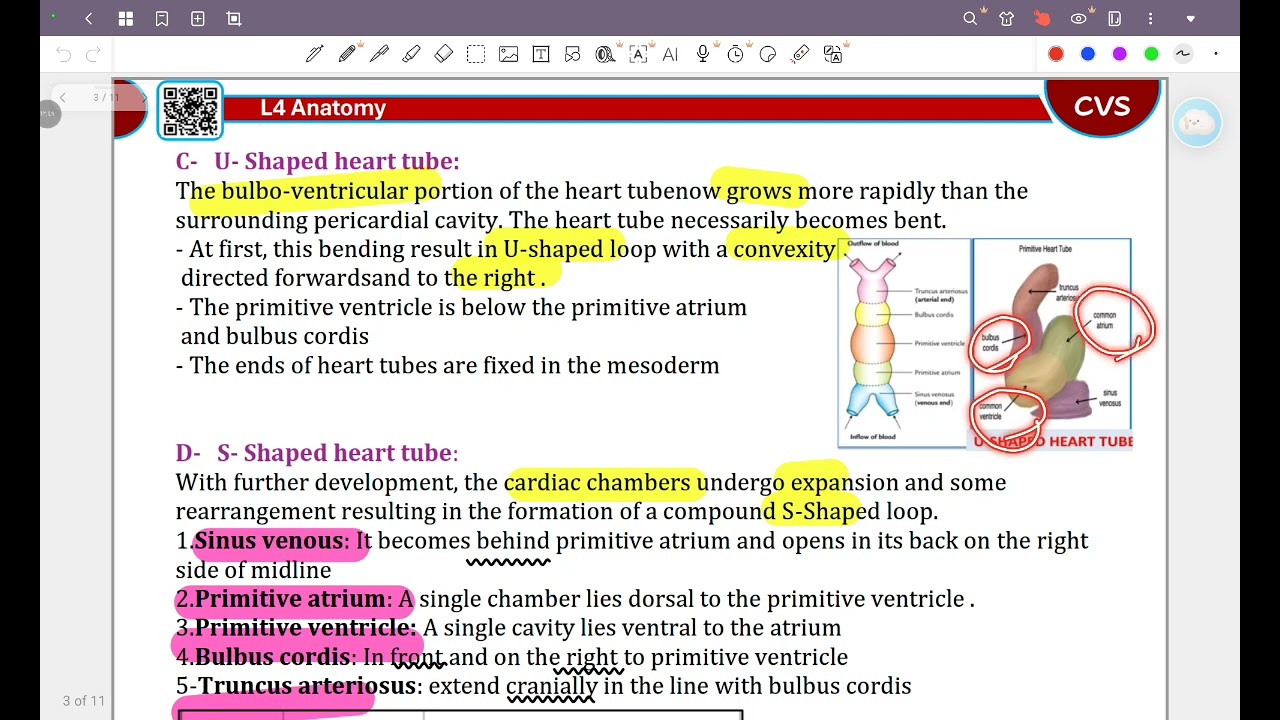Go to previous page in page navigator
The image size is (1280, 720).
62,98
